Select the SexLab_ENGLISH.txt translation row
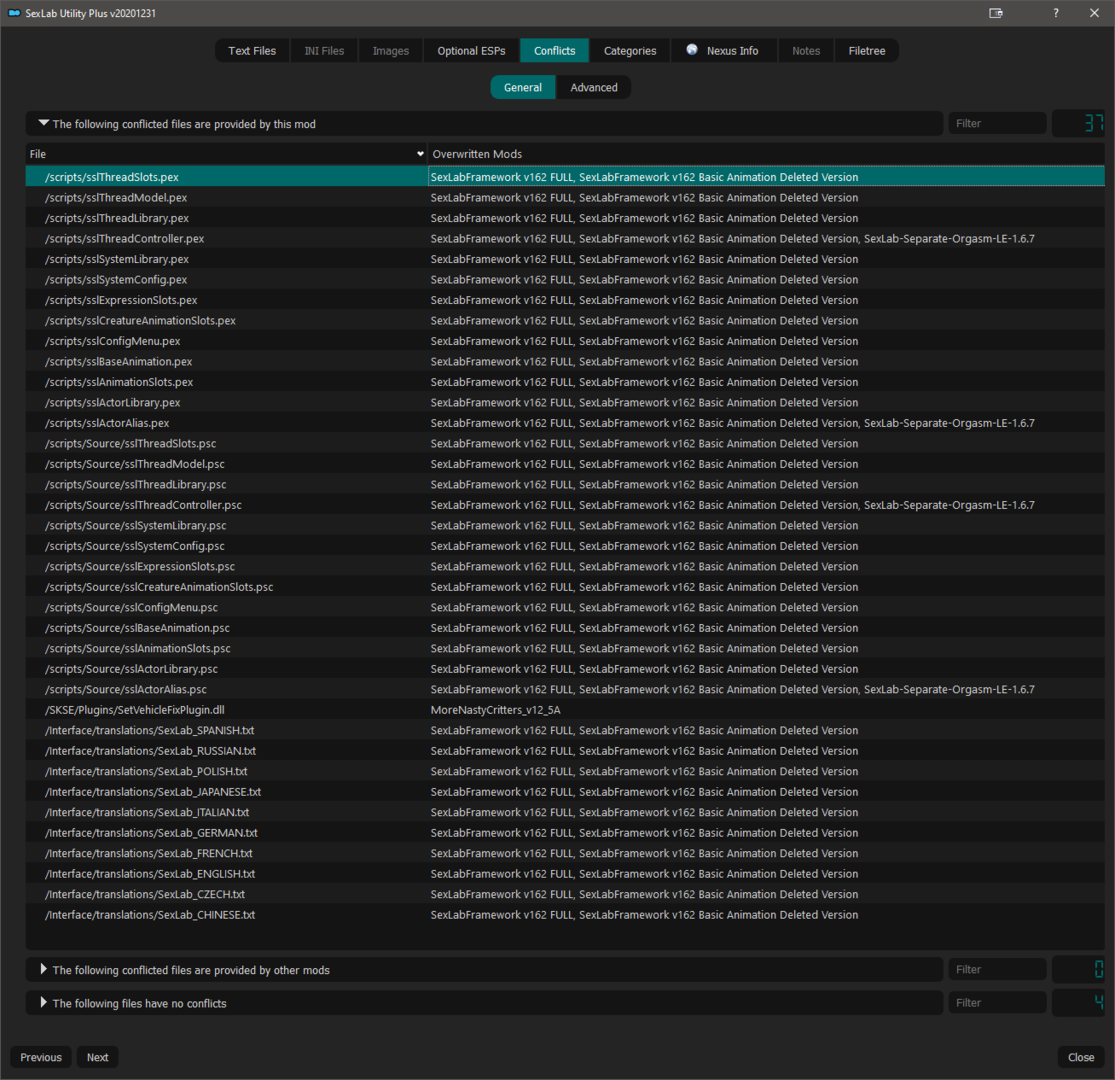Viewport: 1115px width, 1080px height. coord(565,874)
